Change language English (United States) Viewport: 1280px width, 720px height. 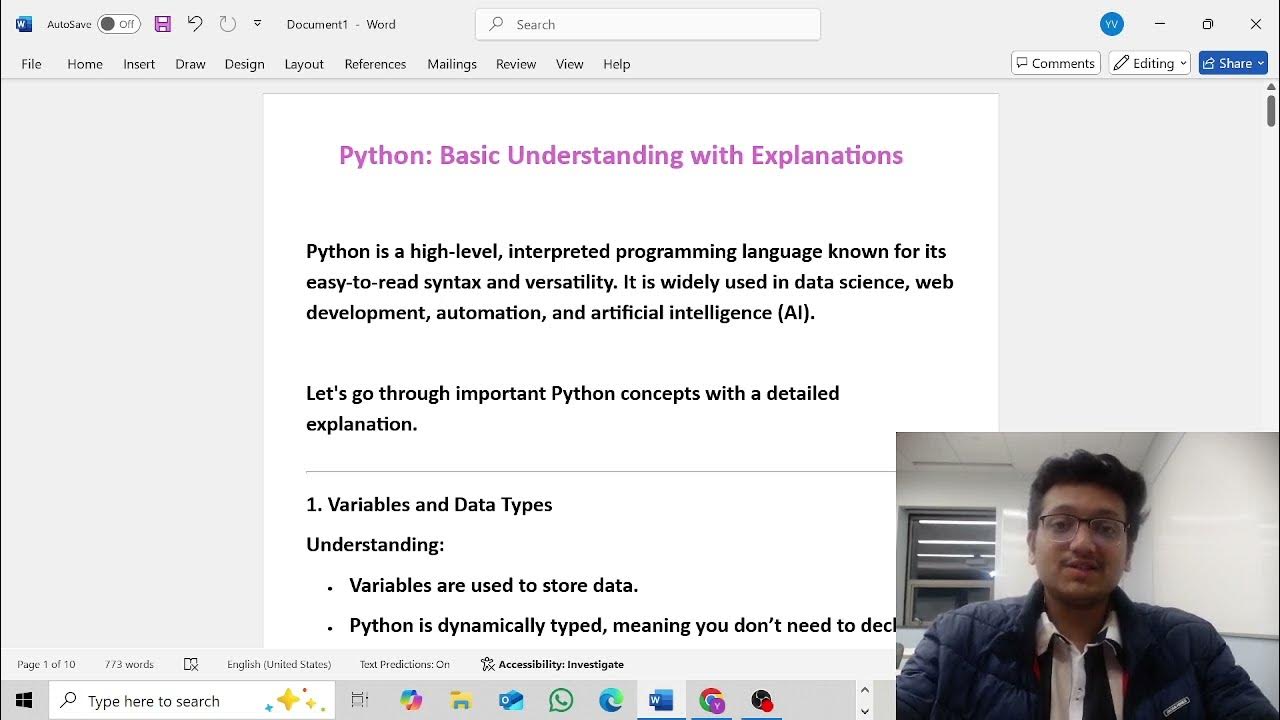point(279,664)
